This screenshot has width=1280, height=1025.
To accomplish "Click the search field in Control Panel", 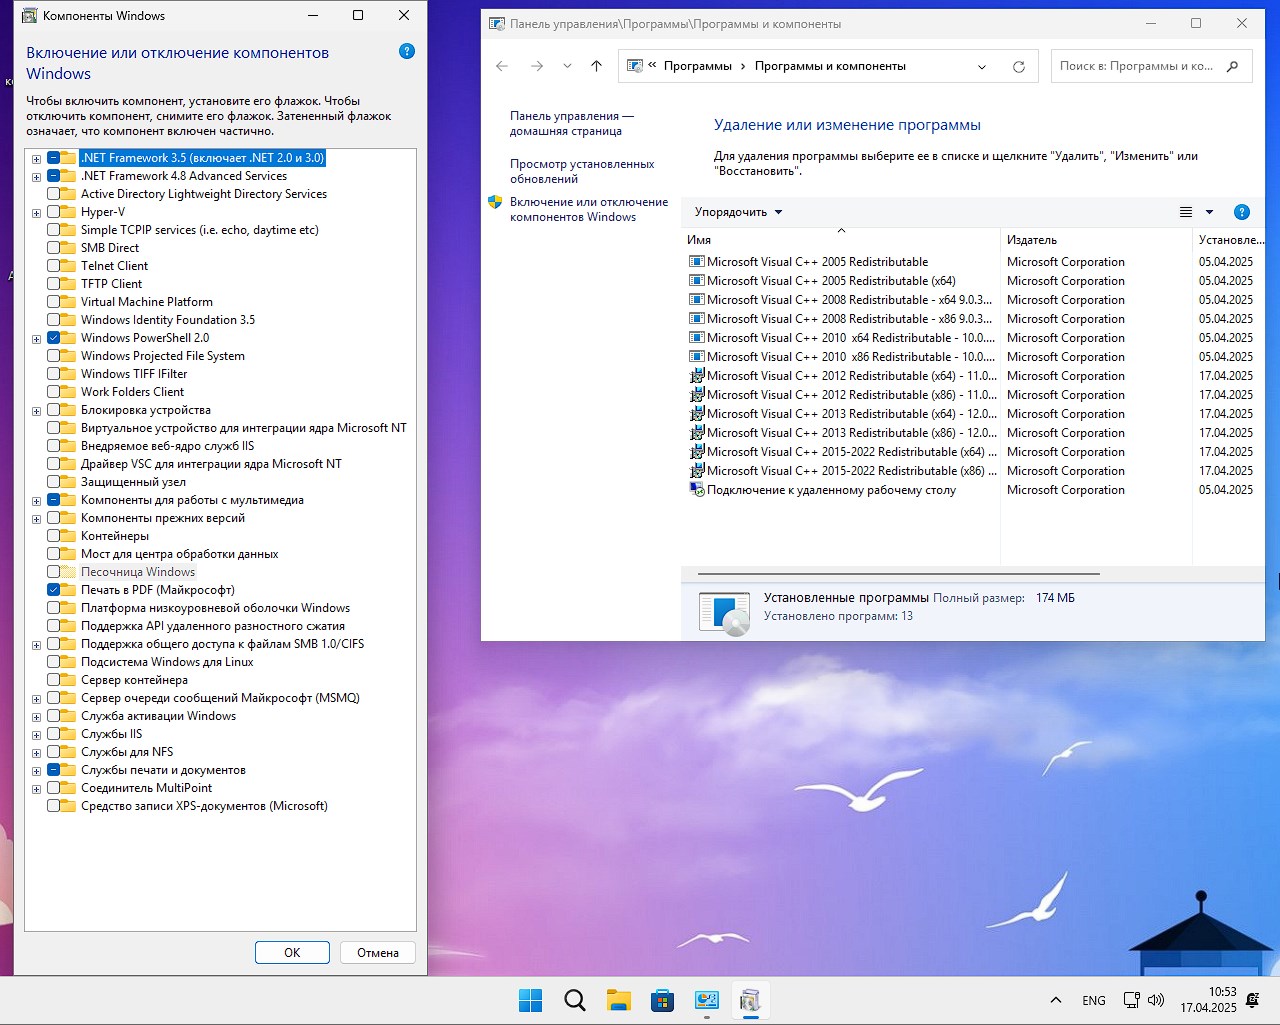I will pyautogui.click(x=1152, y=66).
